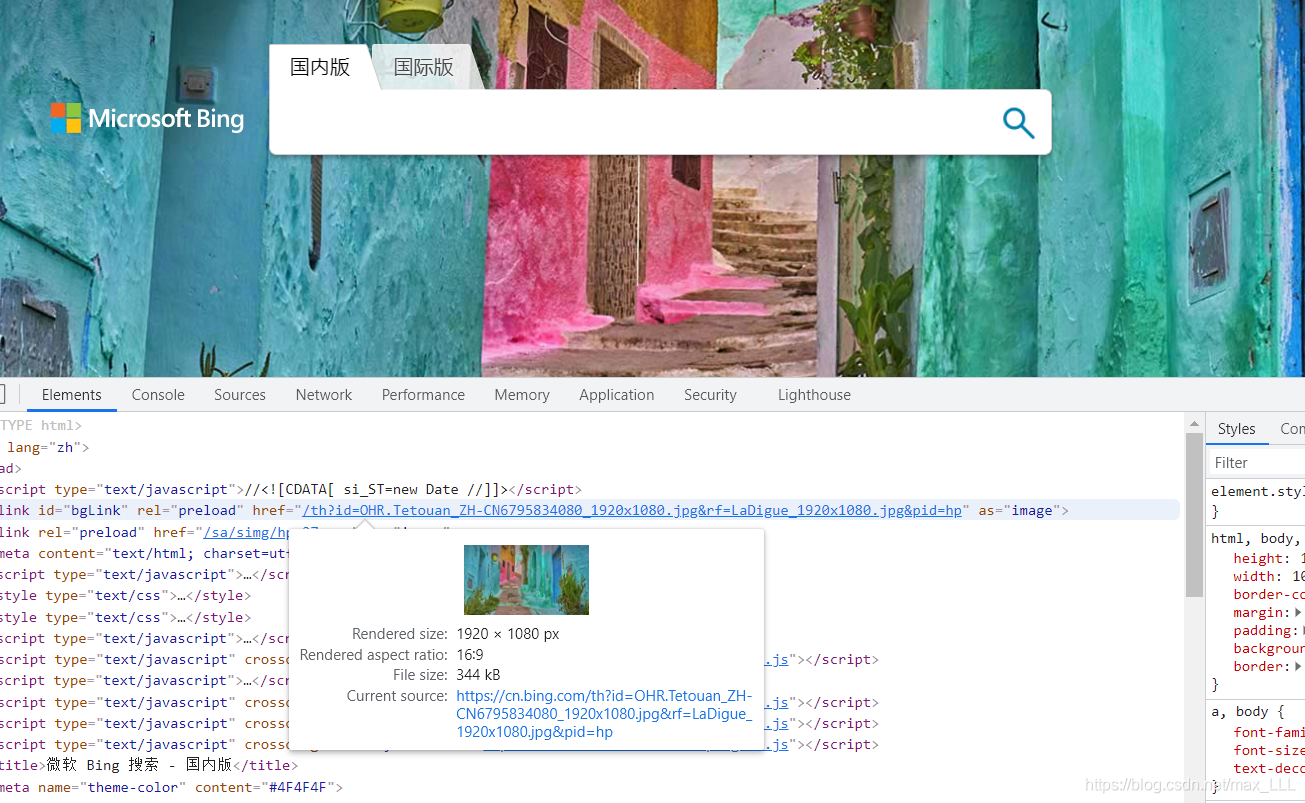
Task: Click the element.style rule in Styles
Action: 1258,492
